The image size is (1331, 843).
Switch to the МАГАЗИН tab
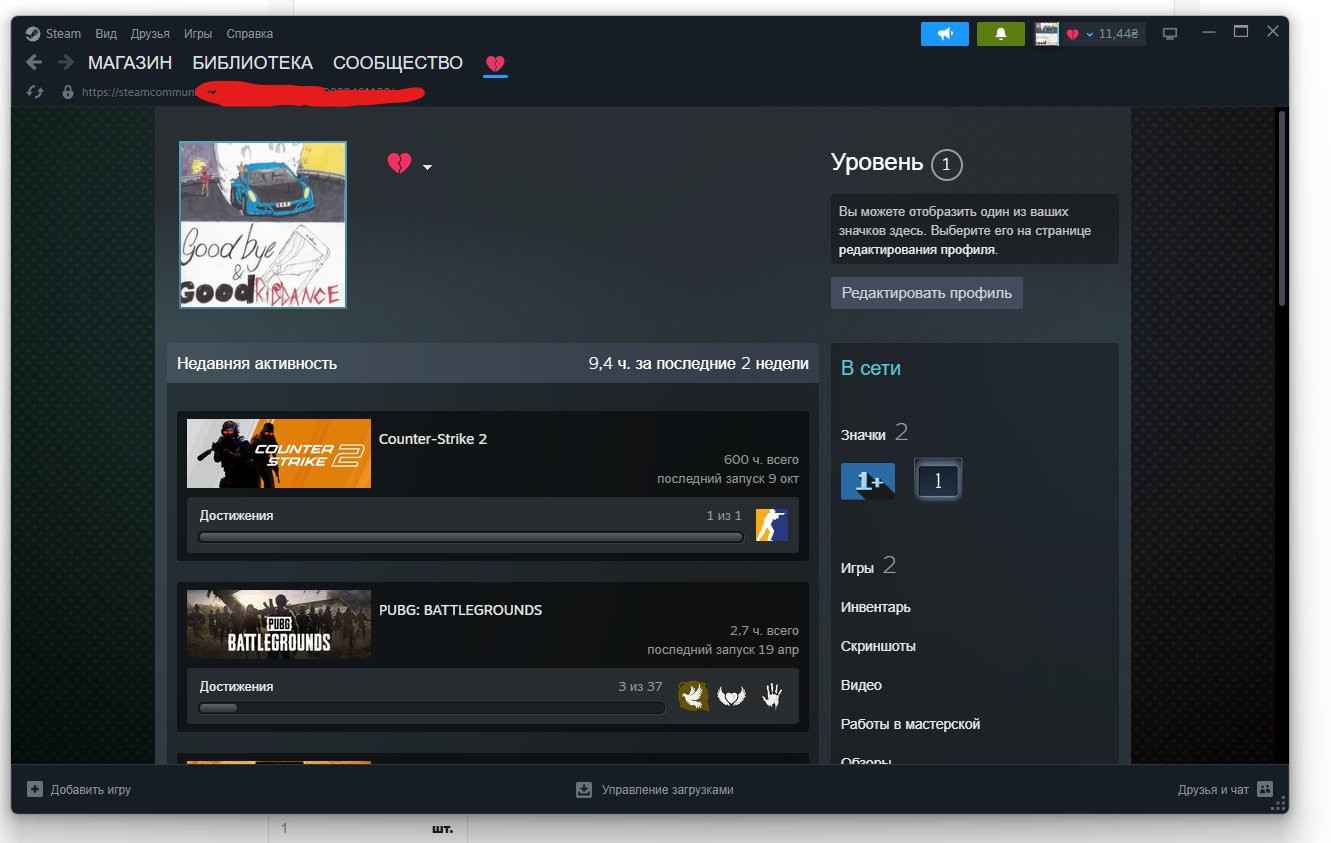tap(130, 63)
